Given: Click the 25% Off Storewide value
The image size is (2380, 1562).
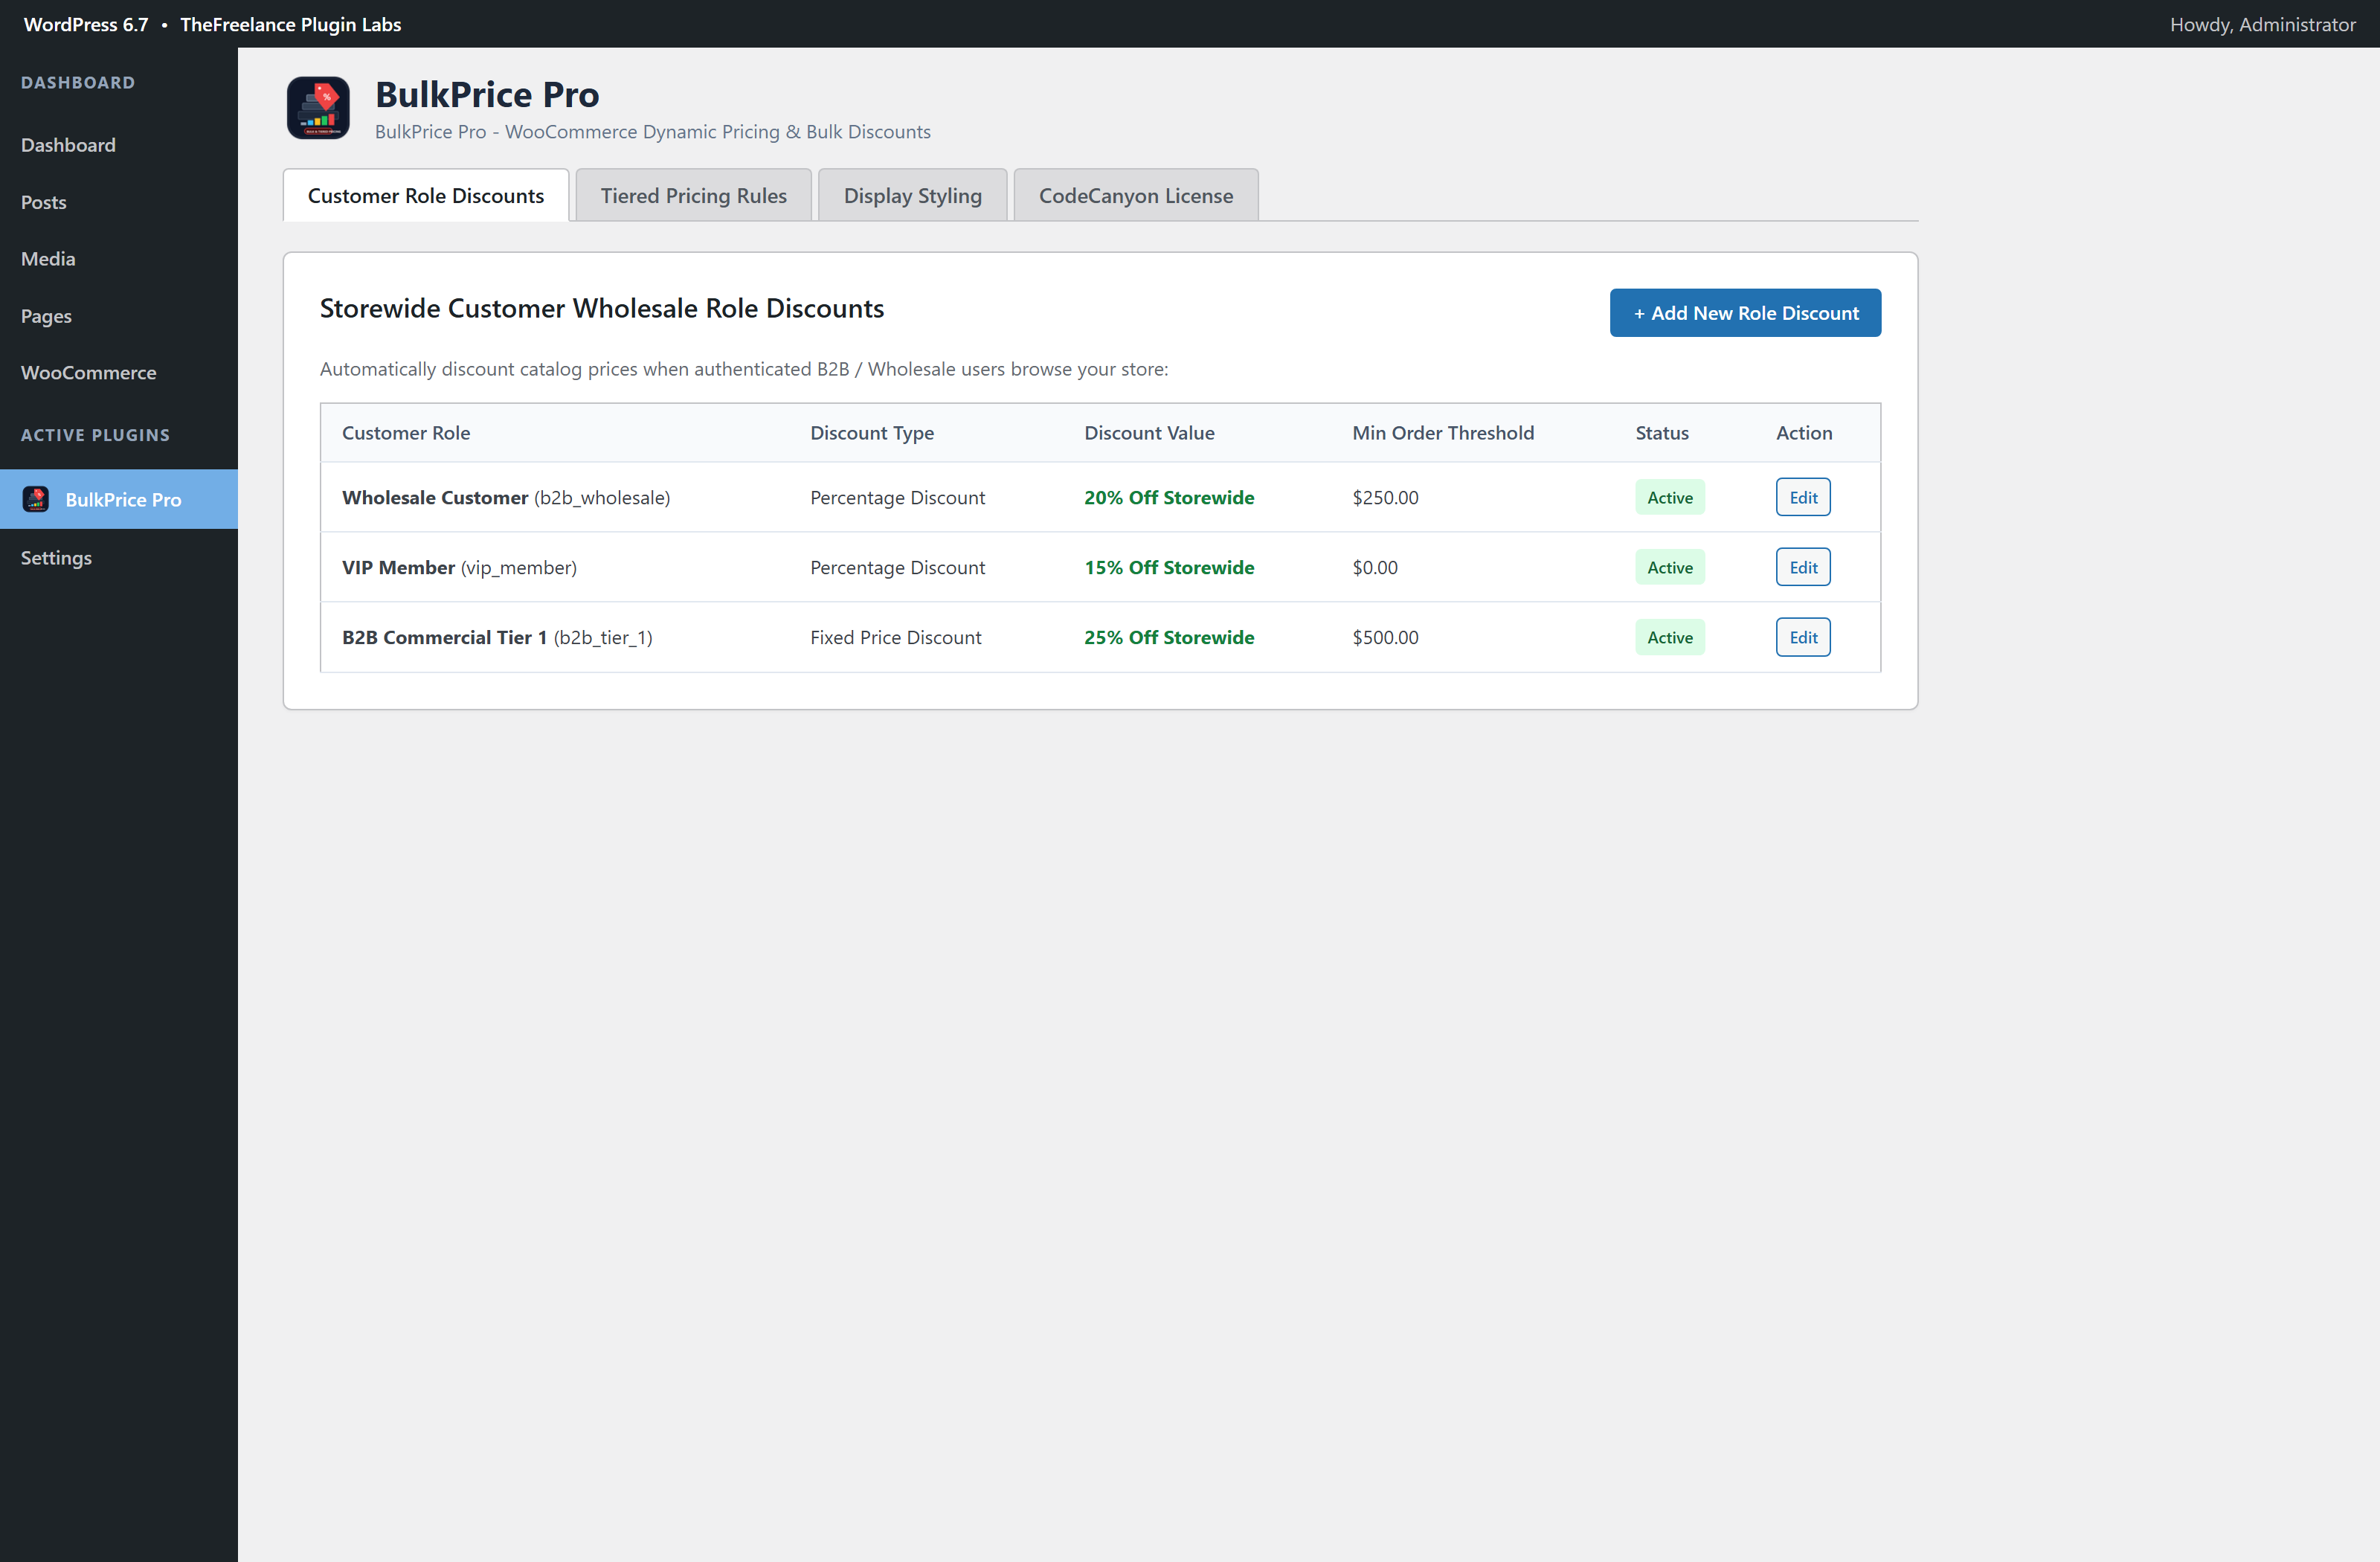Looking at the screenshot, I should 1169,637.
